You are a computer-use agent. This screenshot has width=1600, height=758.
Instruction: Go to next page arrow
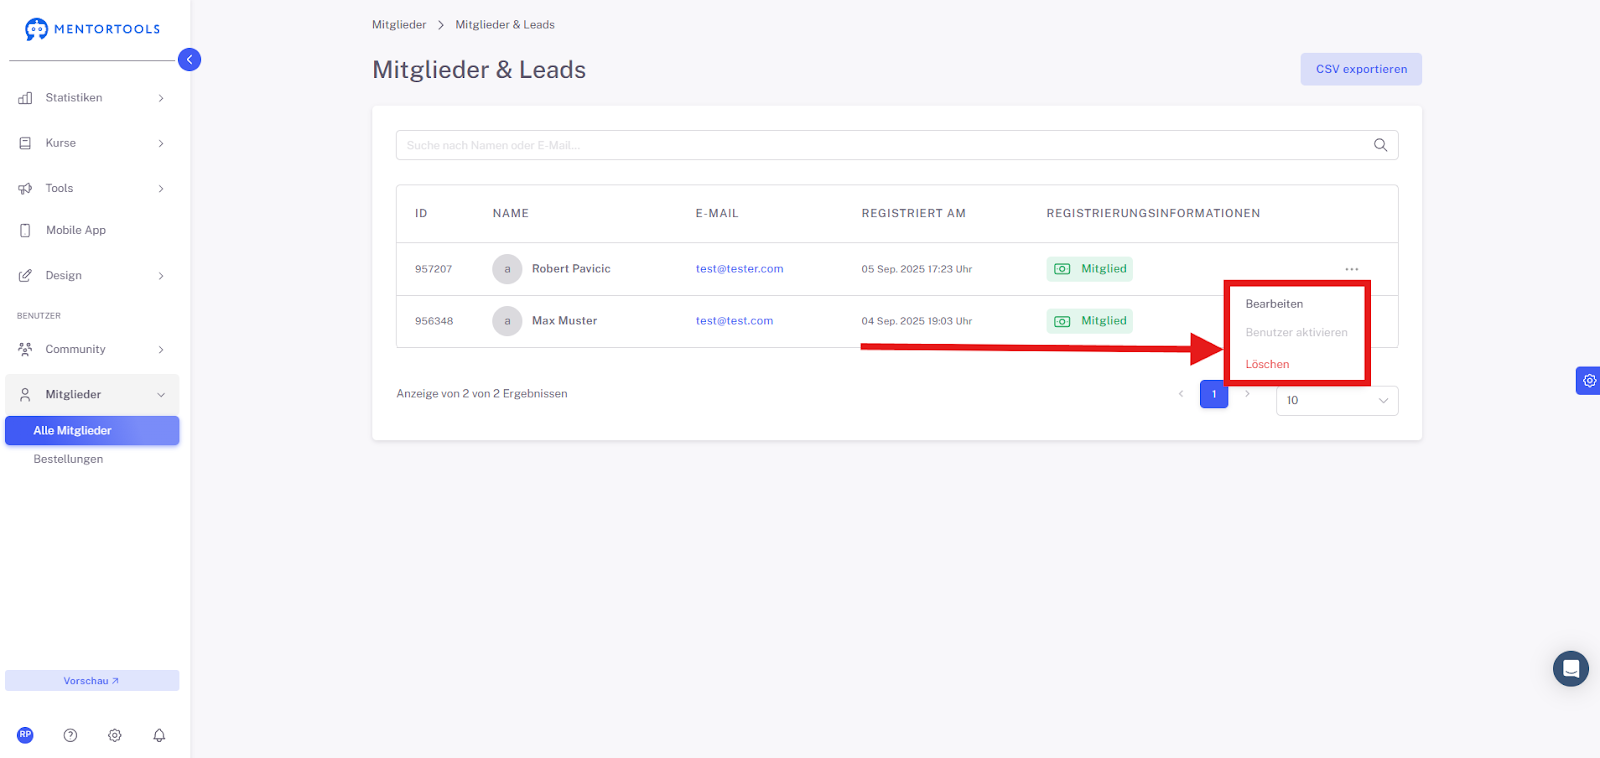point(1247,394)
